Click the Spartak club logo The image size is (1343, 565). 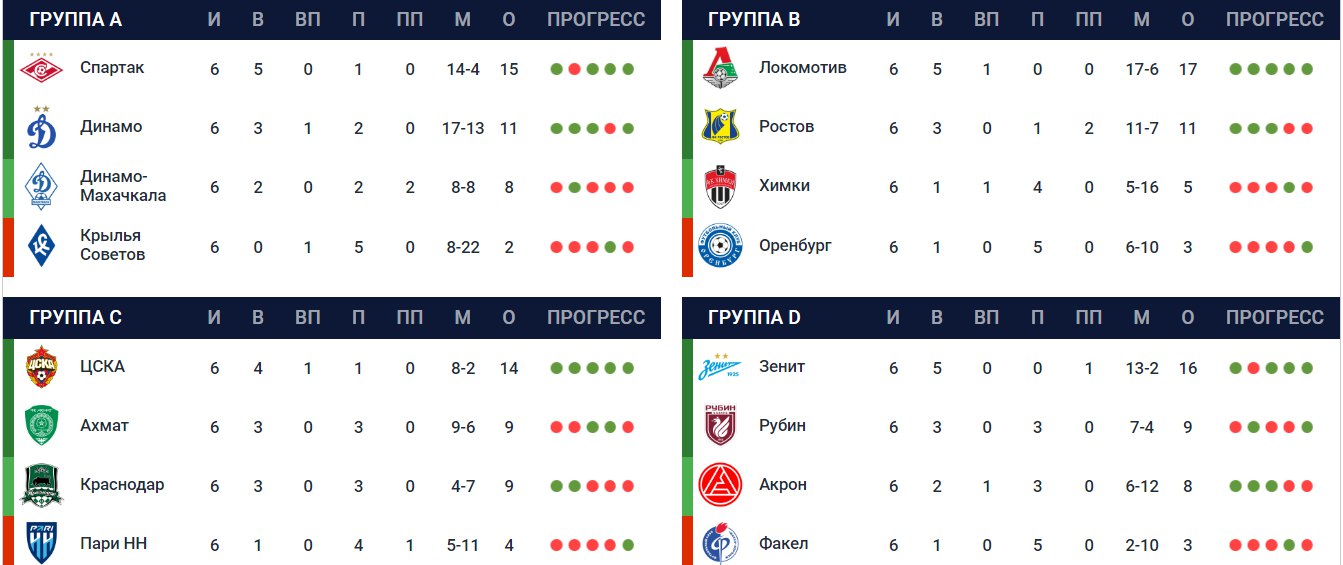tap(41, 68)
